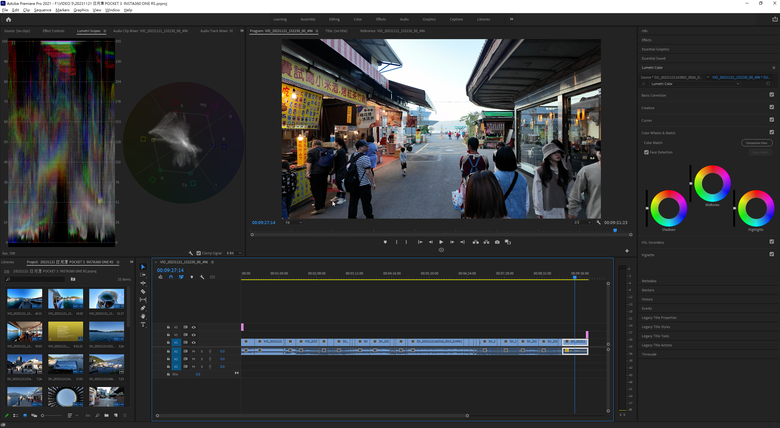Toggle Linked Selection in timeline
This screenshot has width=780, height=428.
(x=181, y=277)
